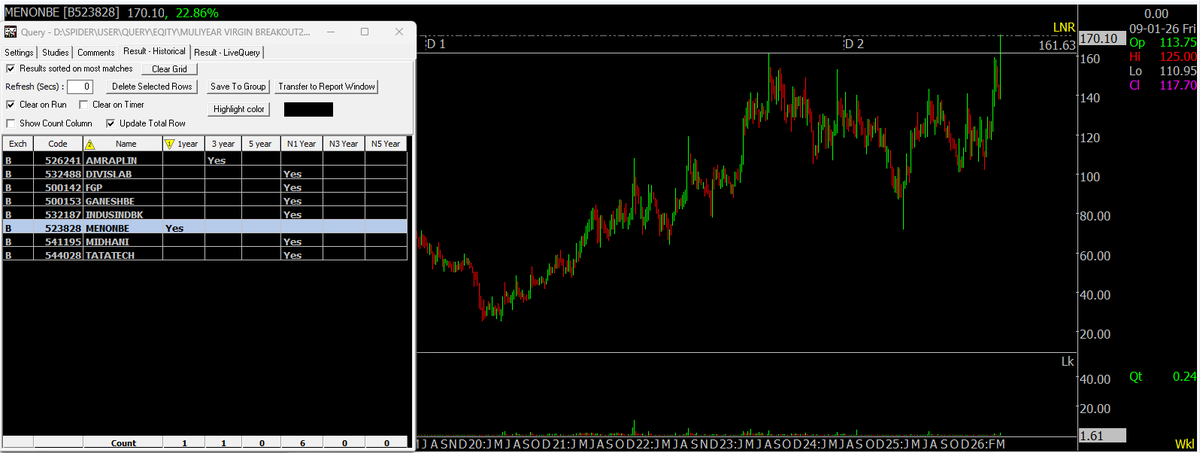This screenshot has height=453, width=1200.
Task: Click the N1 Year total value 6
Action: click(300, 442)
